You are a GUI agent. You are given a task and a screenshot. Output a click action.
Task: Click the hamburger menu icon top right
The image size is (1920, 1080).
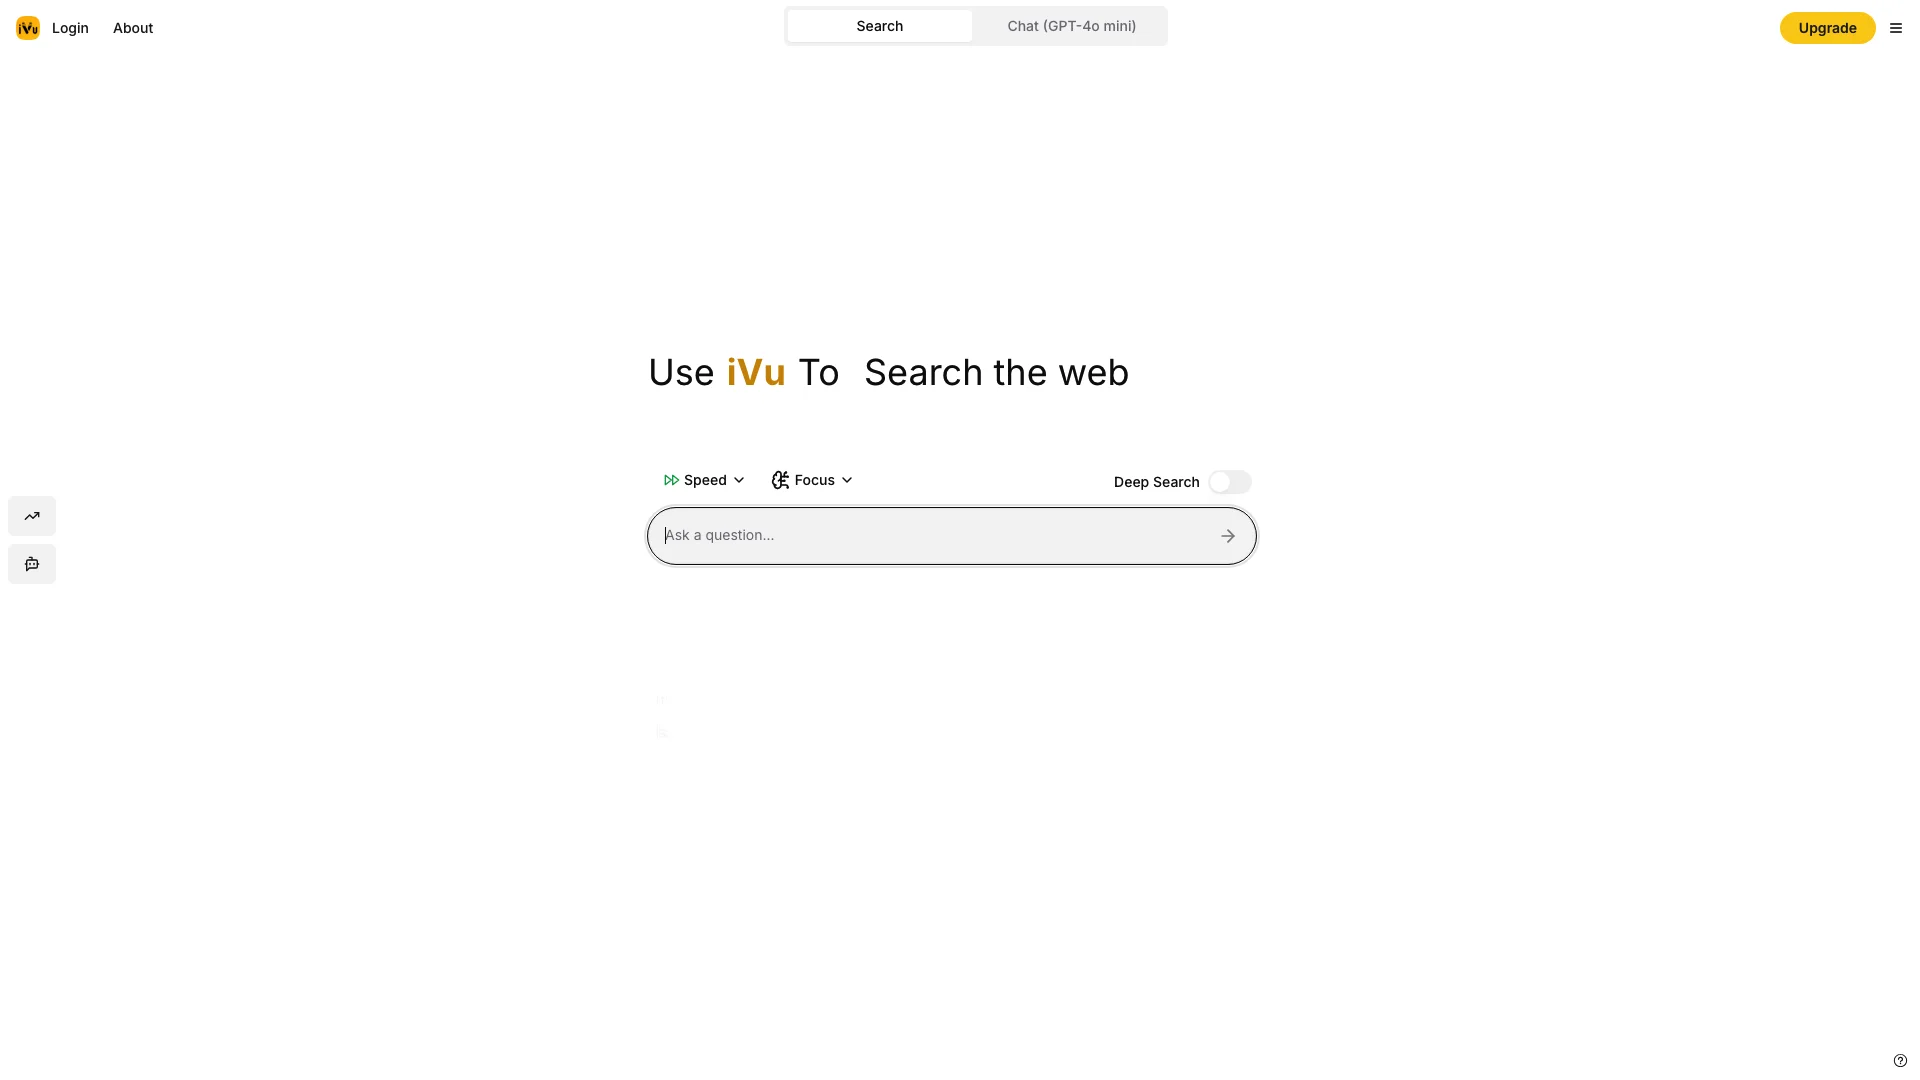point(1896,28)
